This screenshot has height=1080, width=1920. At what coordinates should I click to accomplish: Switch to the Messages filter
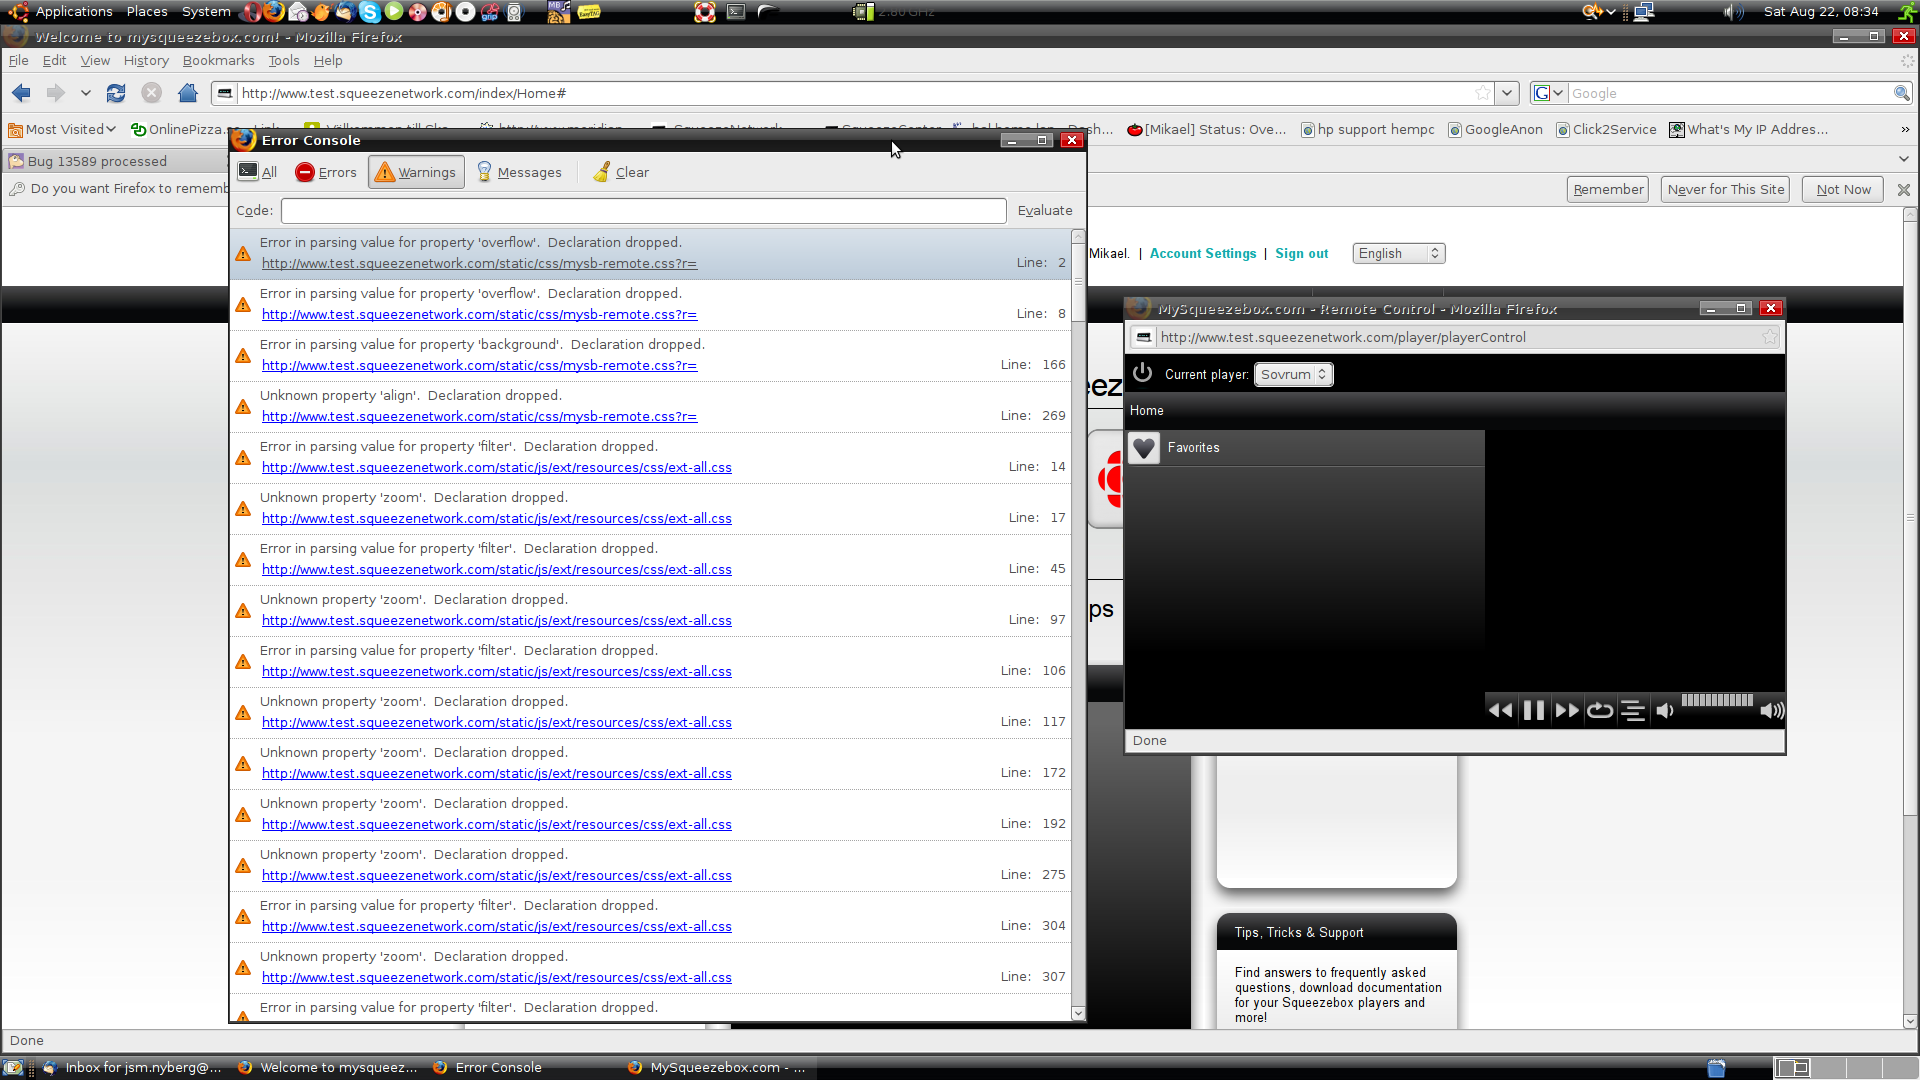coord(519,172)
